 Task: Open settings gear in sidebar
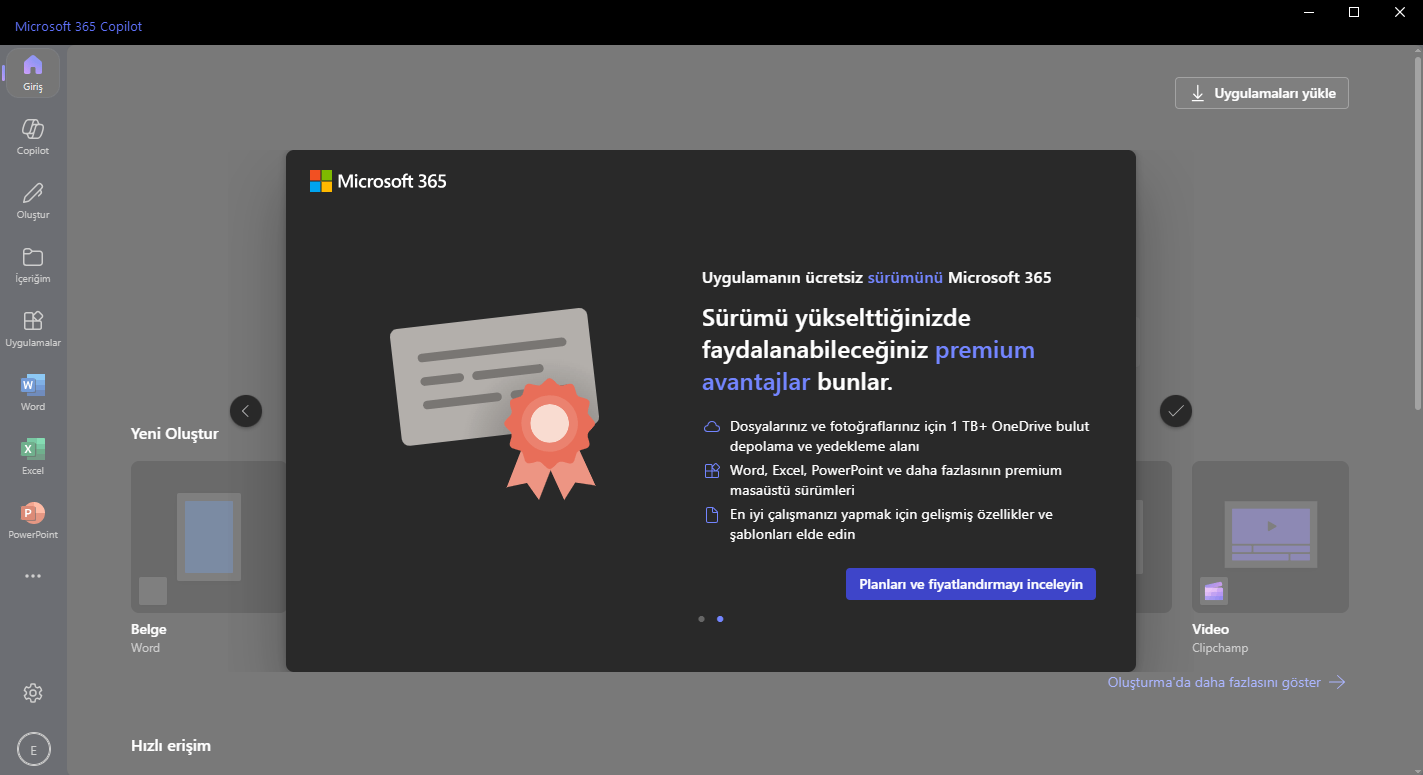tap(33, 693)
